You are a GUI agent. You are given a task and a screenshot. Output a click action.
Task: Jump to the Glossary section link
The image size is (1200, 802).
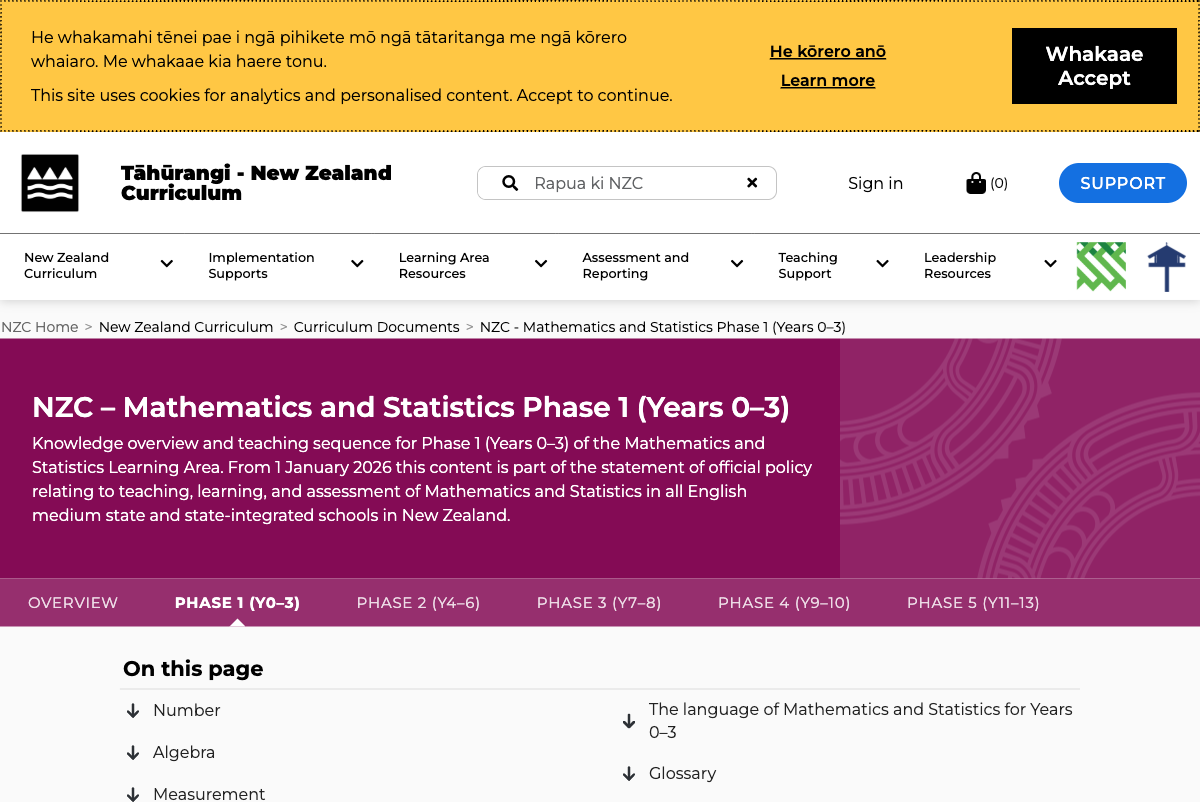tap(683, 774)
